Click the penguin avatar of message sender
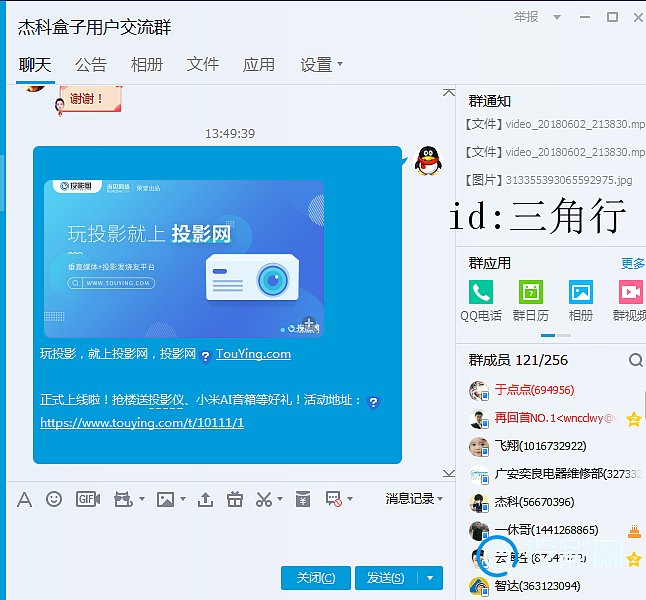 (428, 161)
